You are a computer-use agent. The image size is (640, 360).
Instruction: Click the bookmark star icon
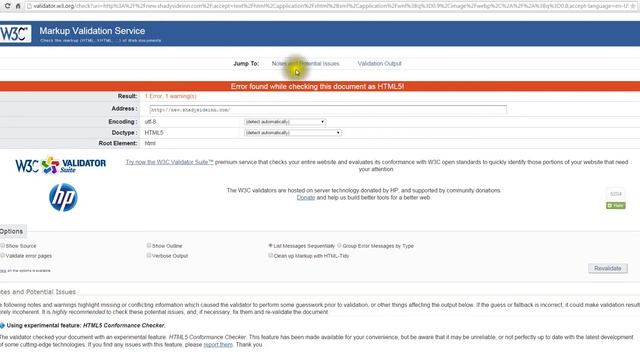pyautogui.click(x=633, y=6)
